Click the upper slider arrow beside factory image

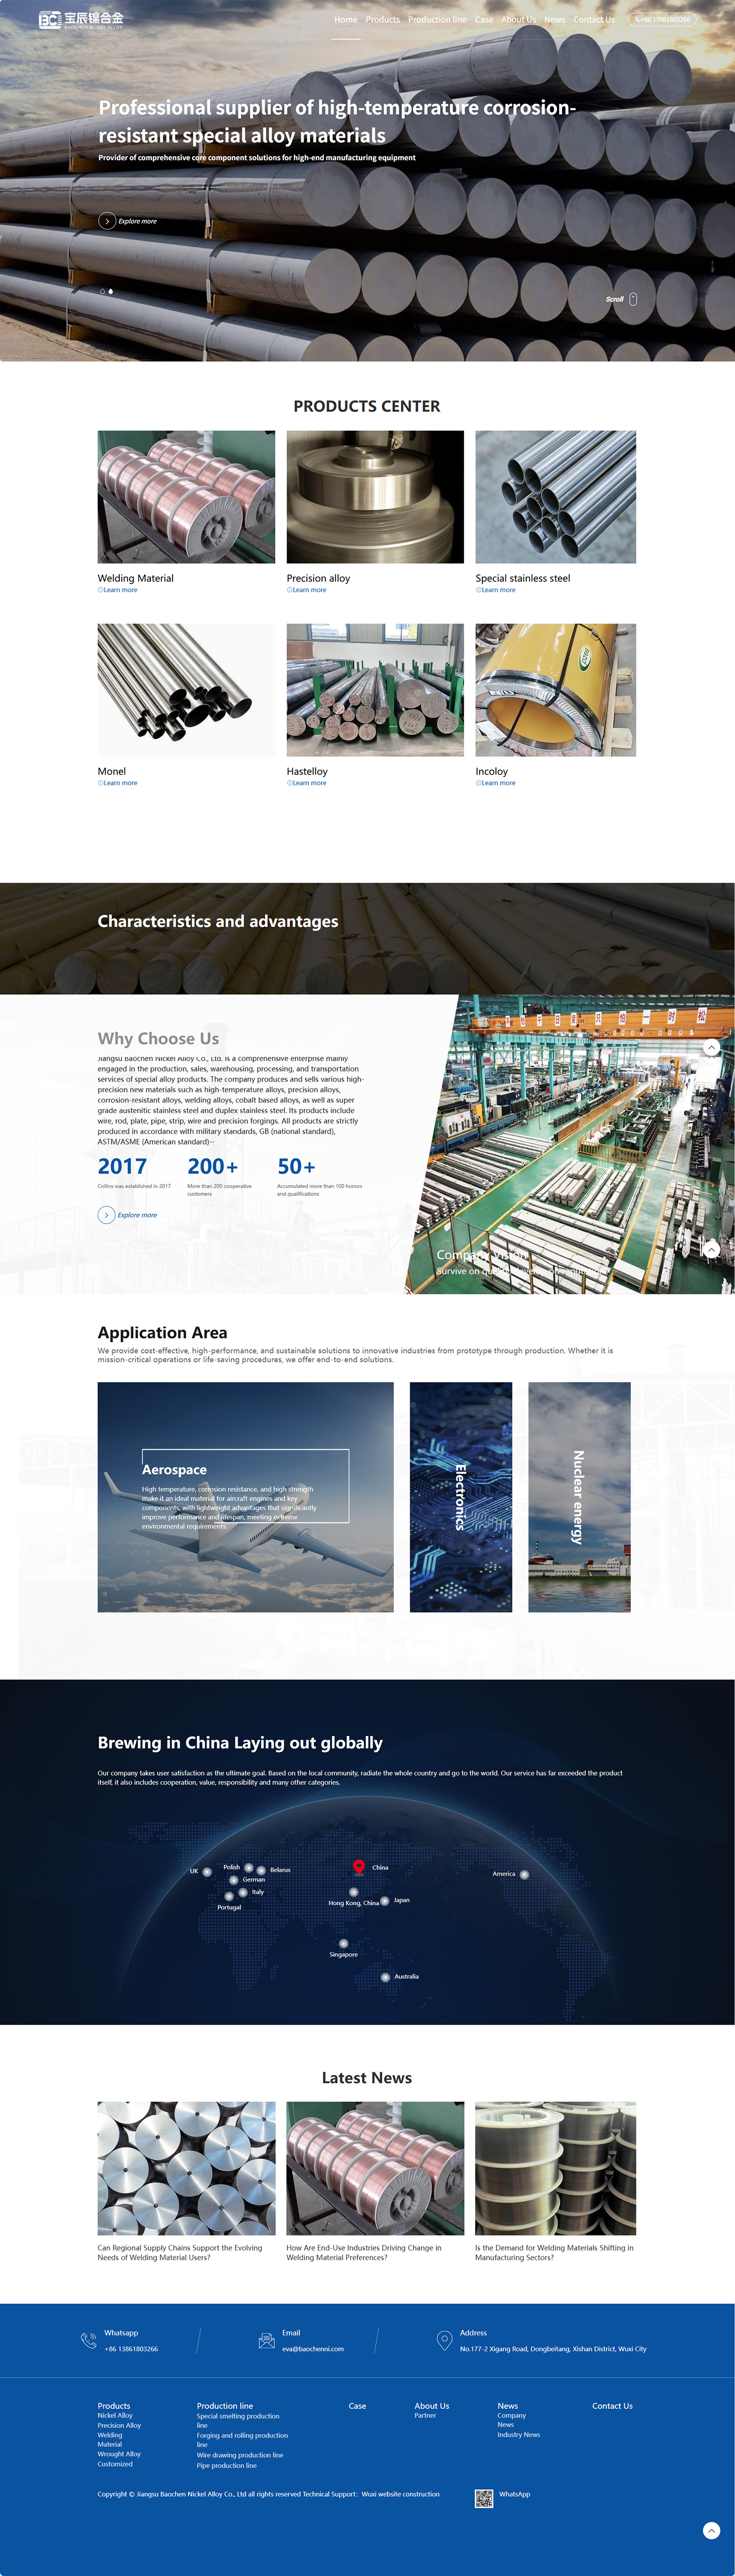click(x=711, y=1047)
